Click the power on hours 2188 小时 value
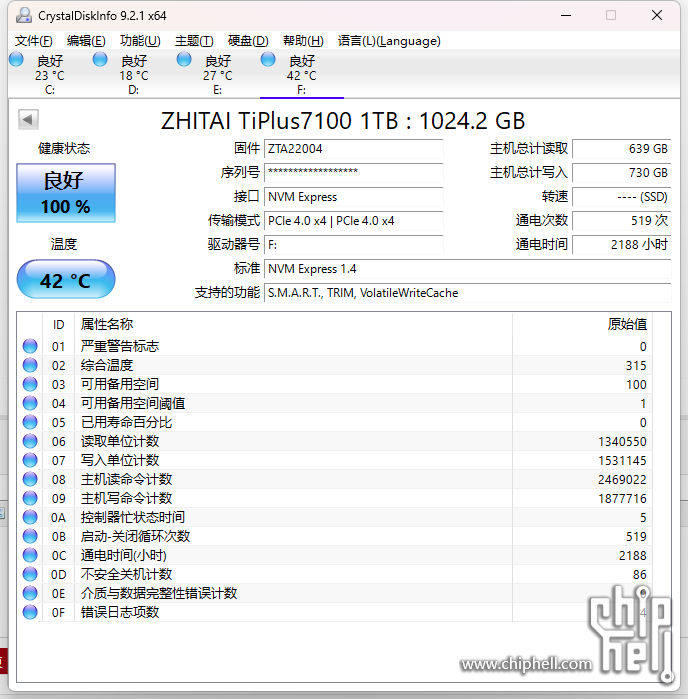This screenshot has width=688, height=699. click(622, 245)
